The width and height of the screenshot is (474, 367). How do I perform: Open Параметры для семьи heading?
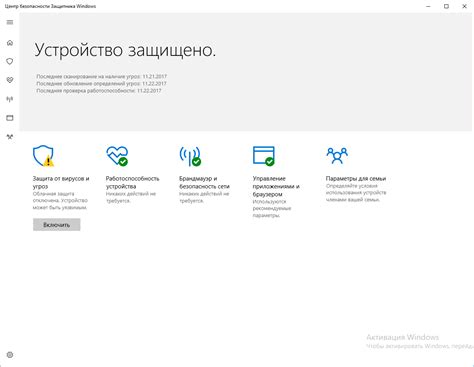(356, 179)
